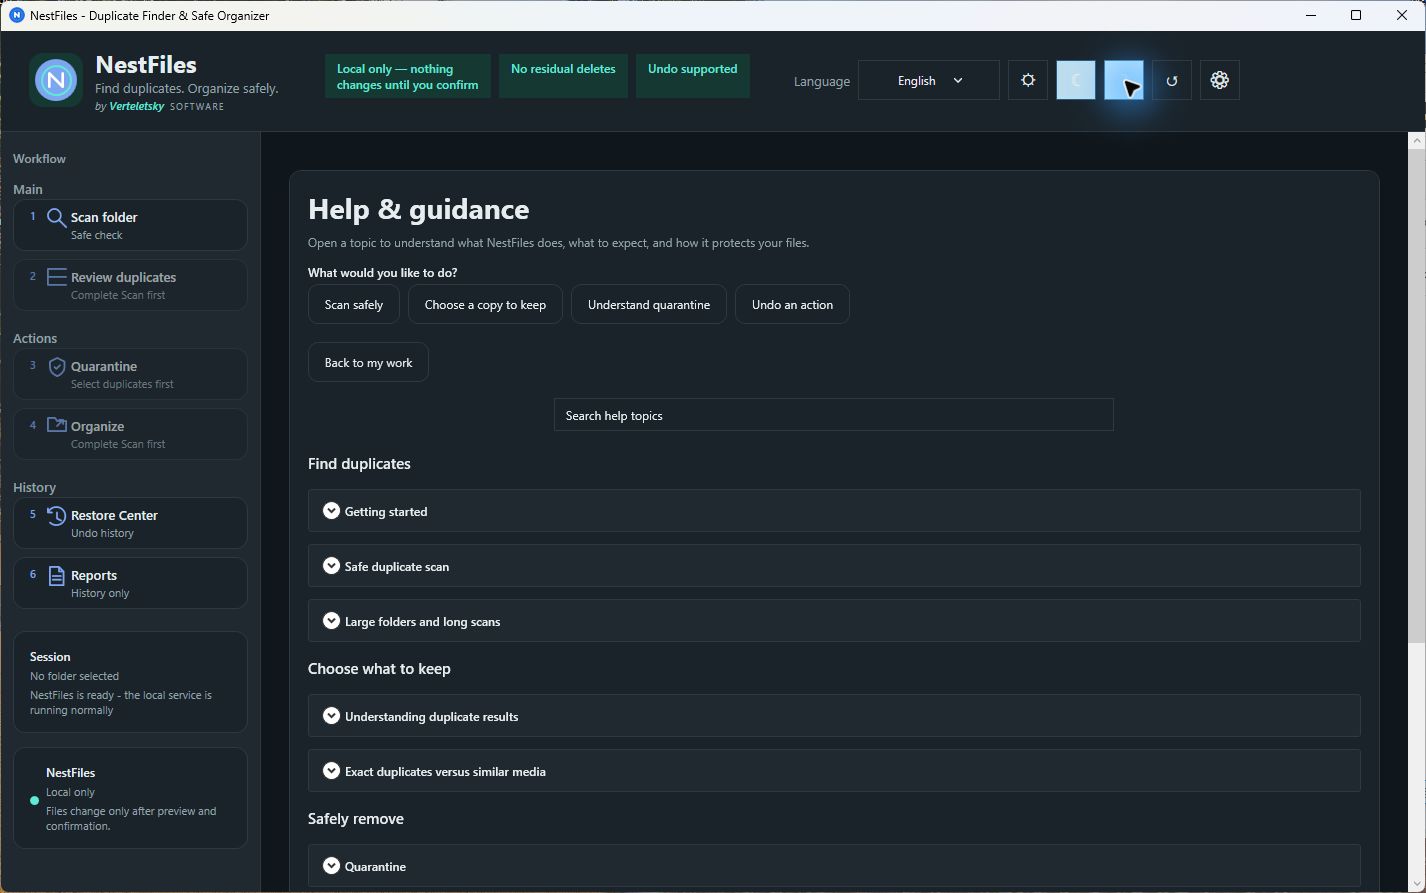Open Review duplicates workflow step
The image size is (1426, 893).
coord(130,285)
